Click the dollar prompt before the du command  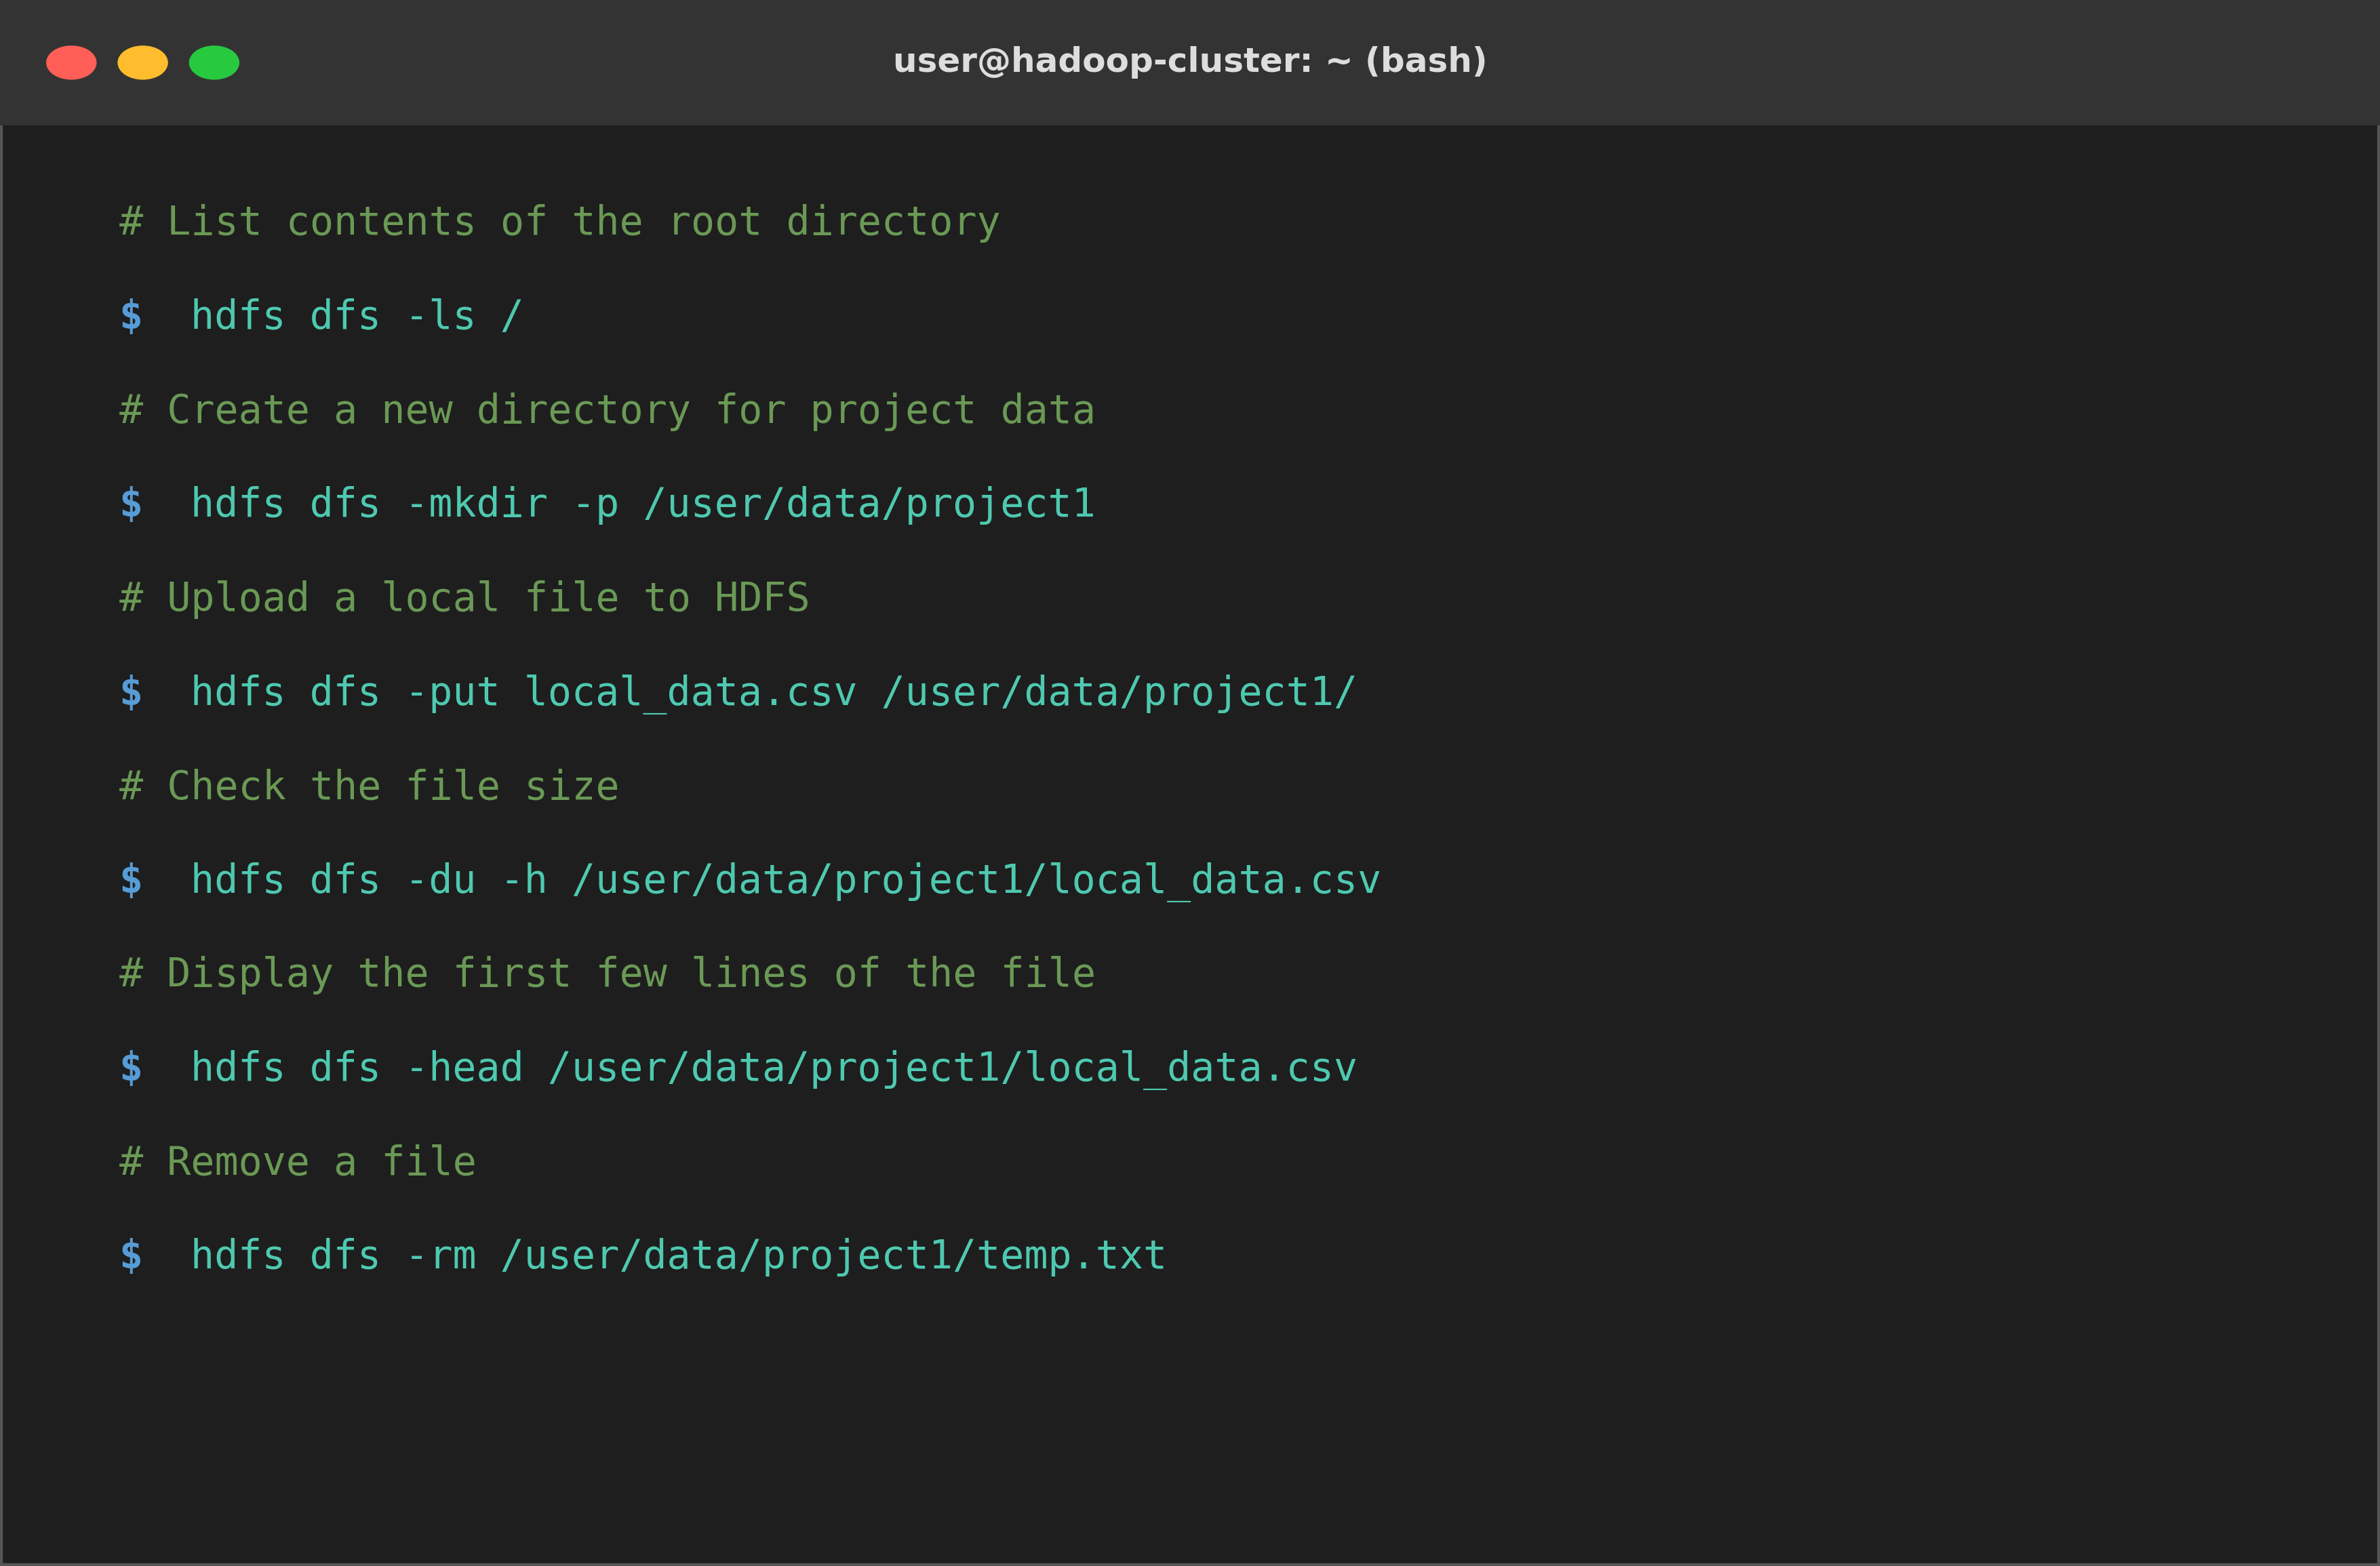click(x=131, y=880)
